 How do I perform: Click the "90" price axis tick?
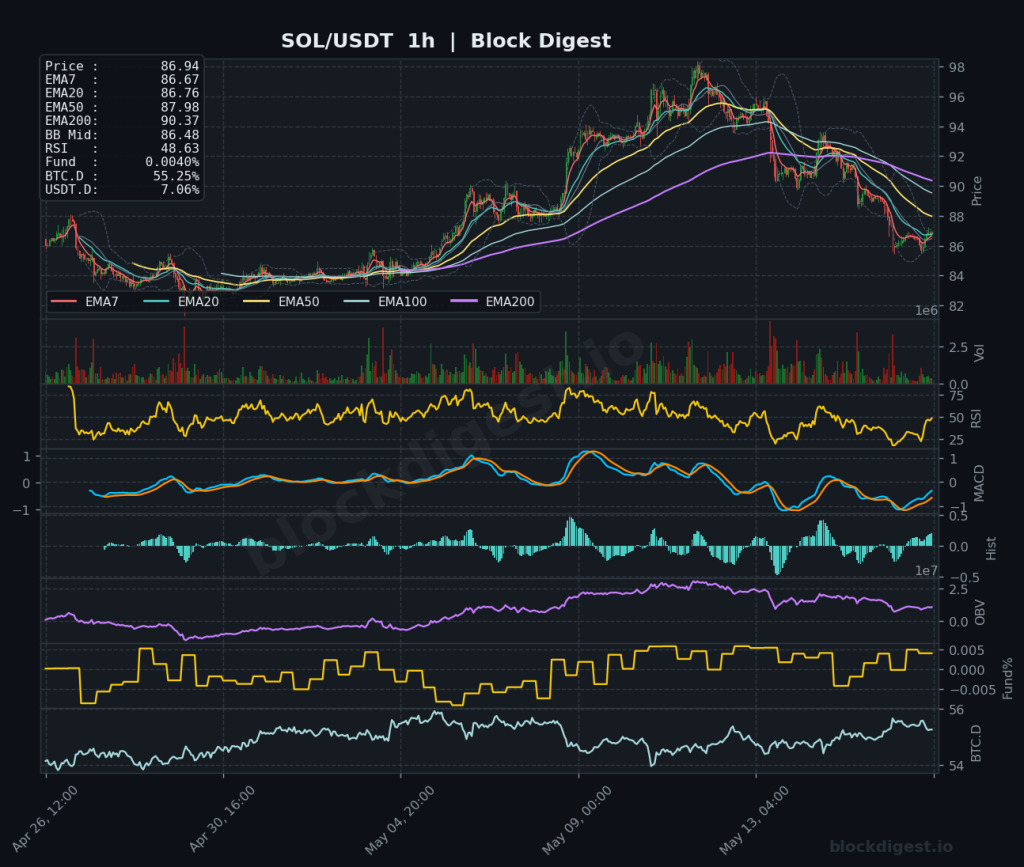tap(957, 187)
